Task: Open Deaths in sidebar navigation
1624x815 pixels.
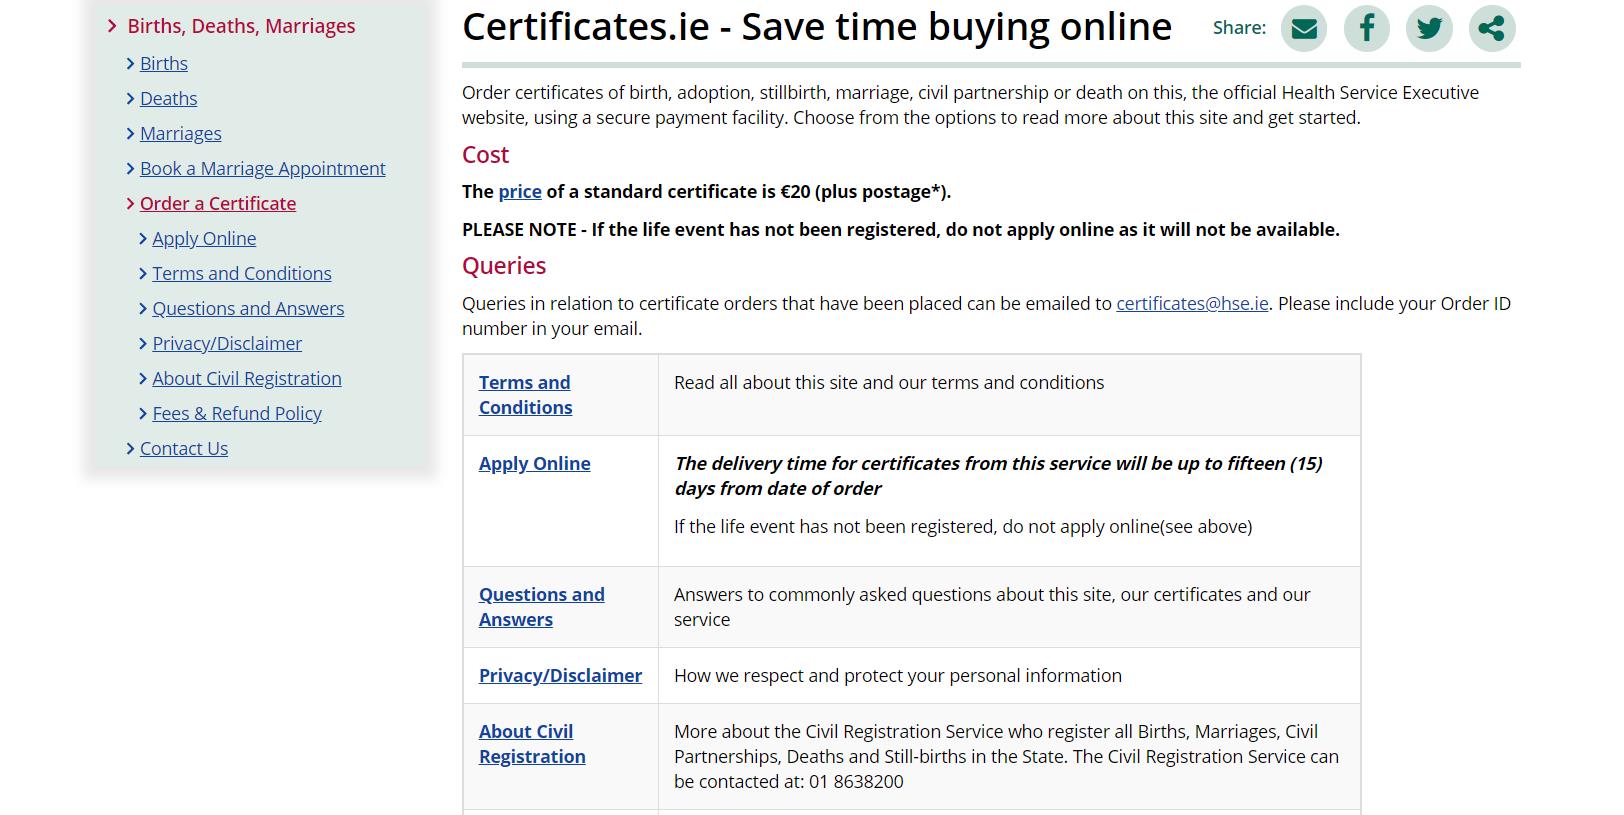Action: [x=168, y=98]
